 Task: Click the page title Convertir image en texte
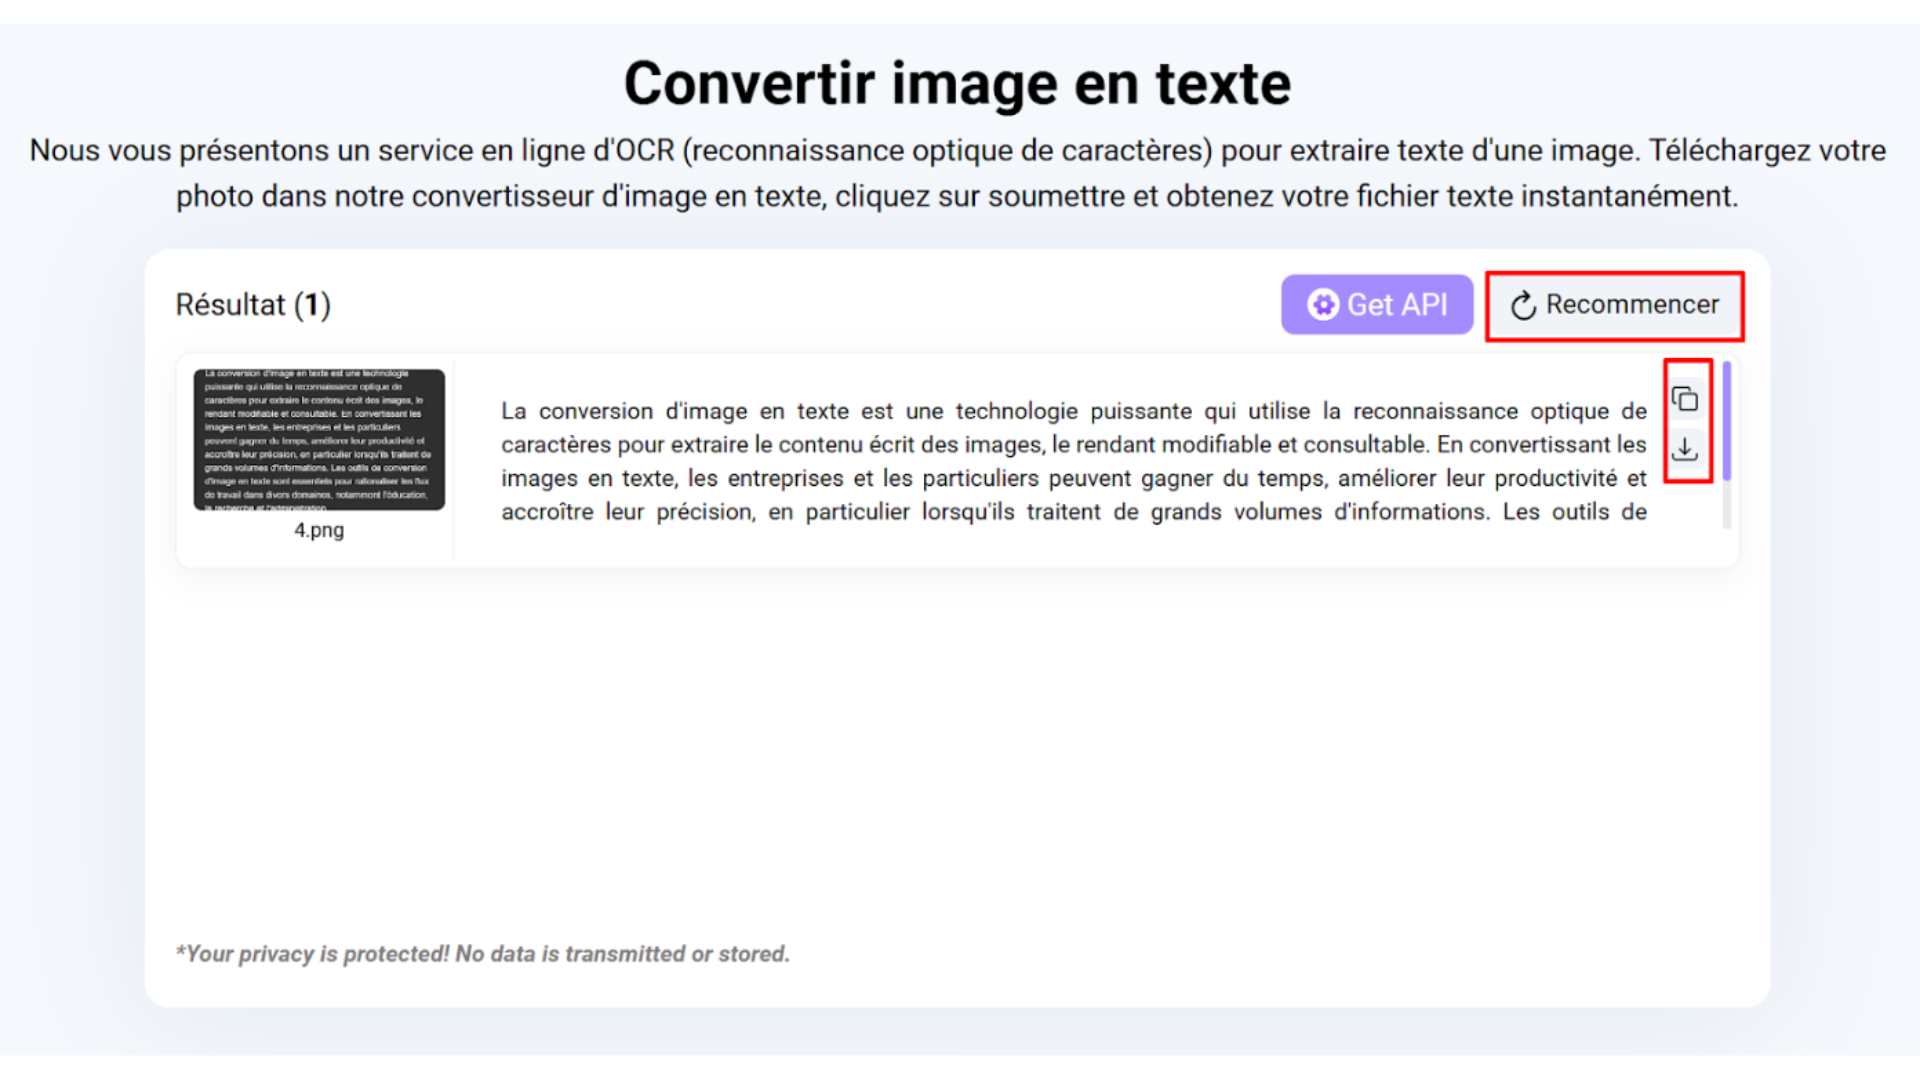(957, 83)
